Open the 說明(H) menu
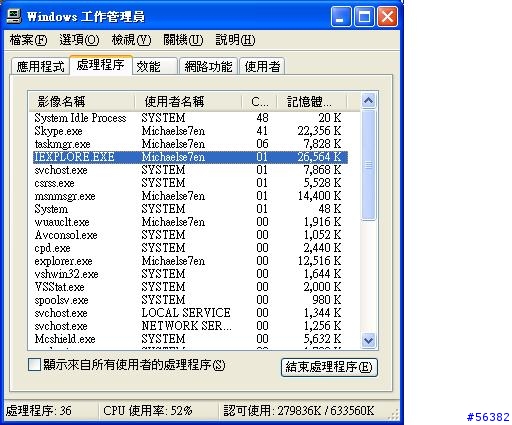512x425 pixels. coord(235,40)
